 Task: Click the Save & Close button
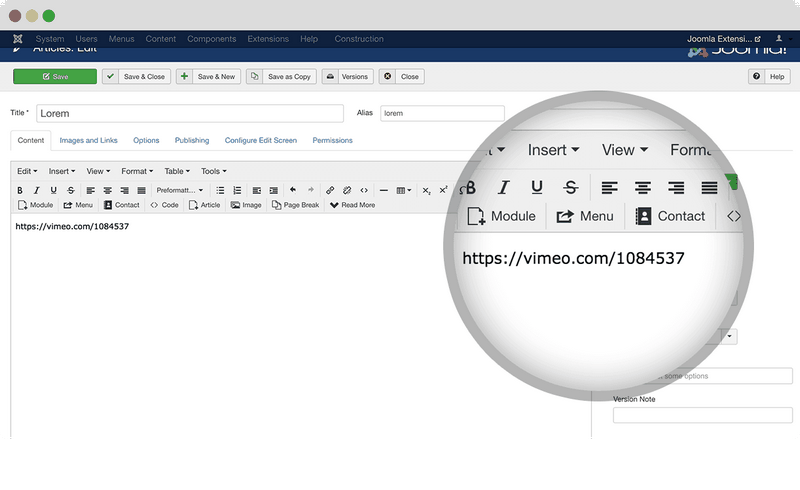pyautogui.click(x=136, y=76)
